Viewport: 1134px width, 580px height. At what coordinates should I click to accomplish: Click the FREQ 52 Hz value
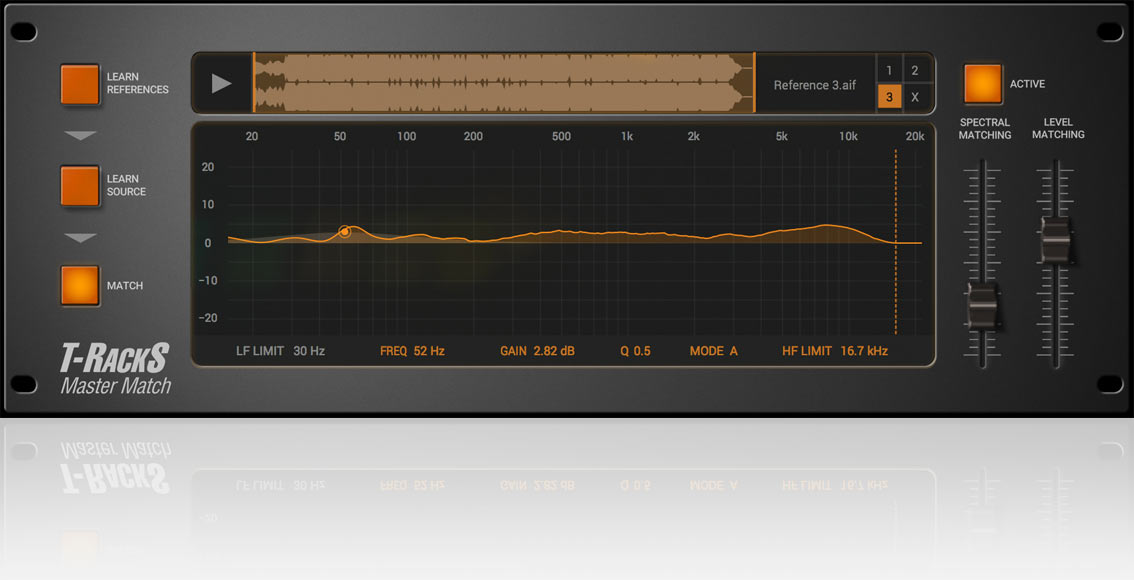(x=412, y=351)
